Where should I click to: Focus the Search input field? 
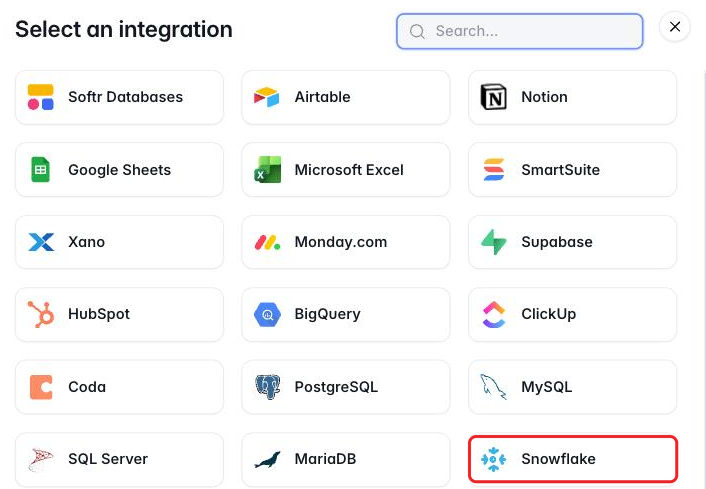point(520,31)
